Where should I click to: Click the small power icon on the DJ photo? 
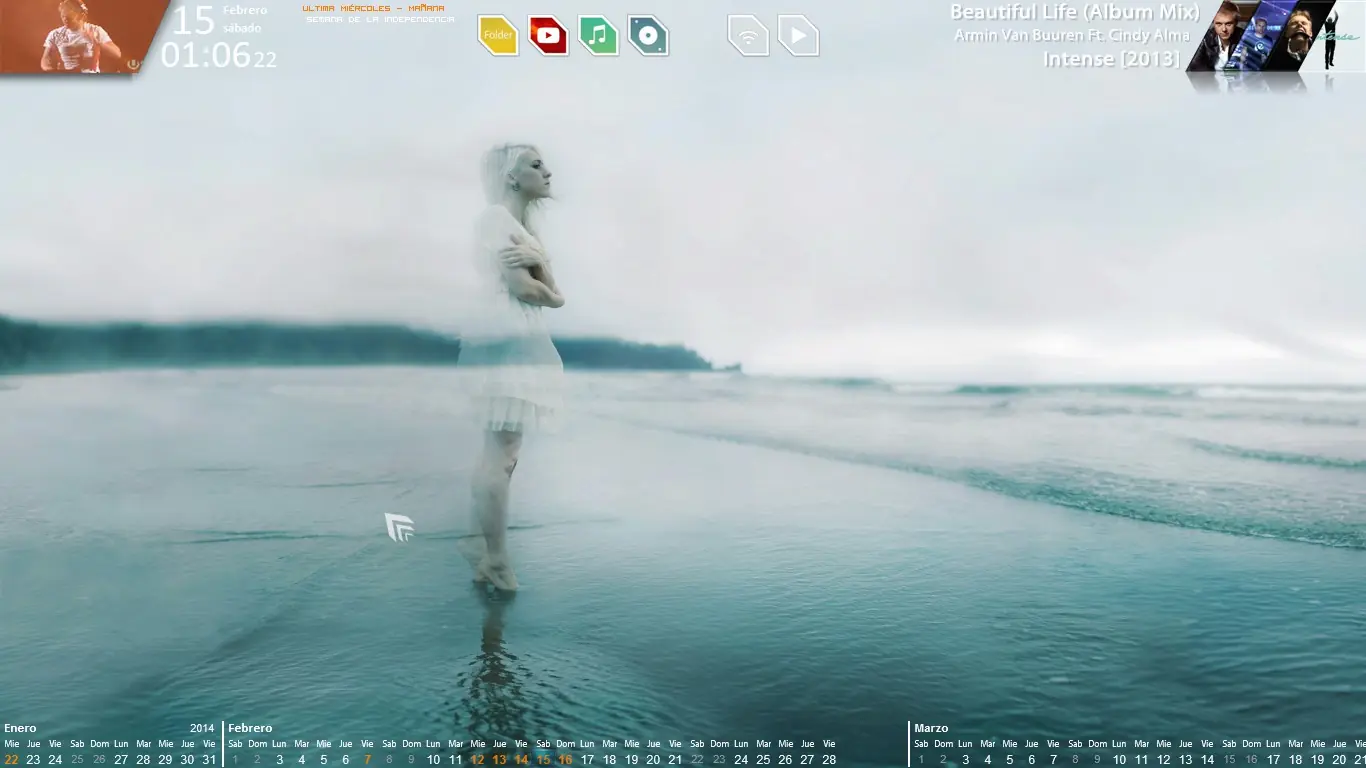tap(135, 64)
